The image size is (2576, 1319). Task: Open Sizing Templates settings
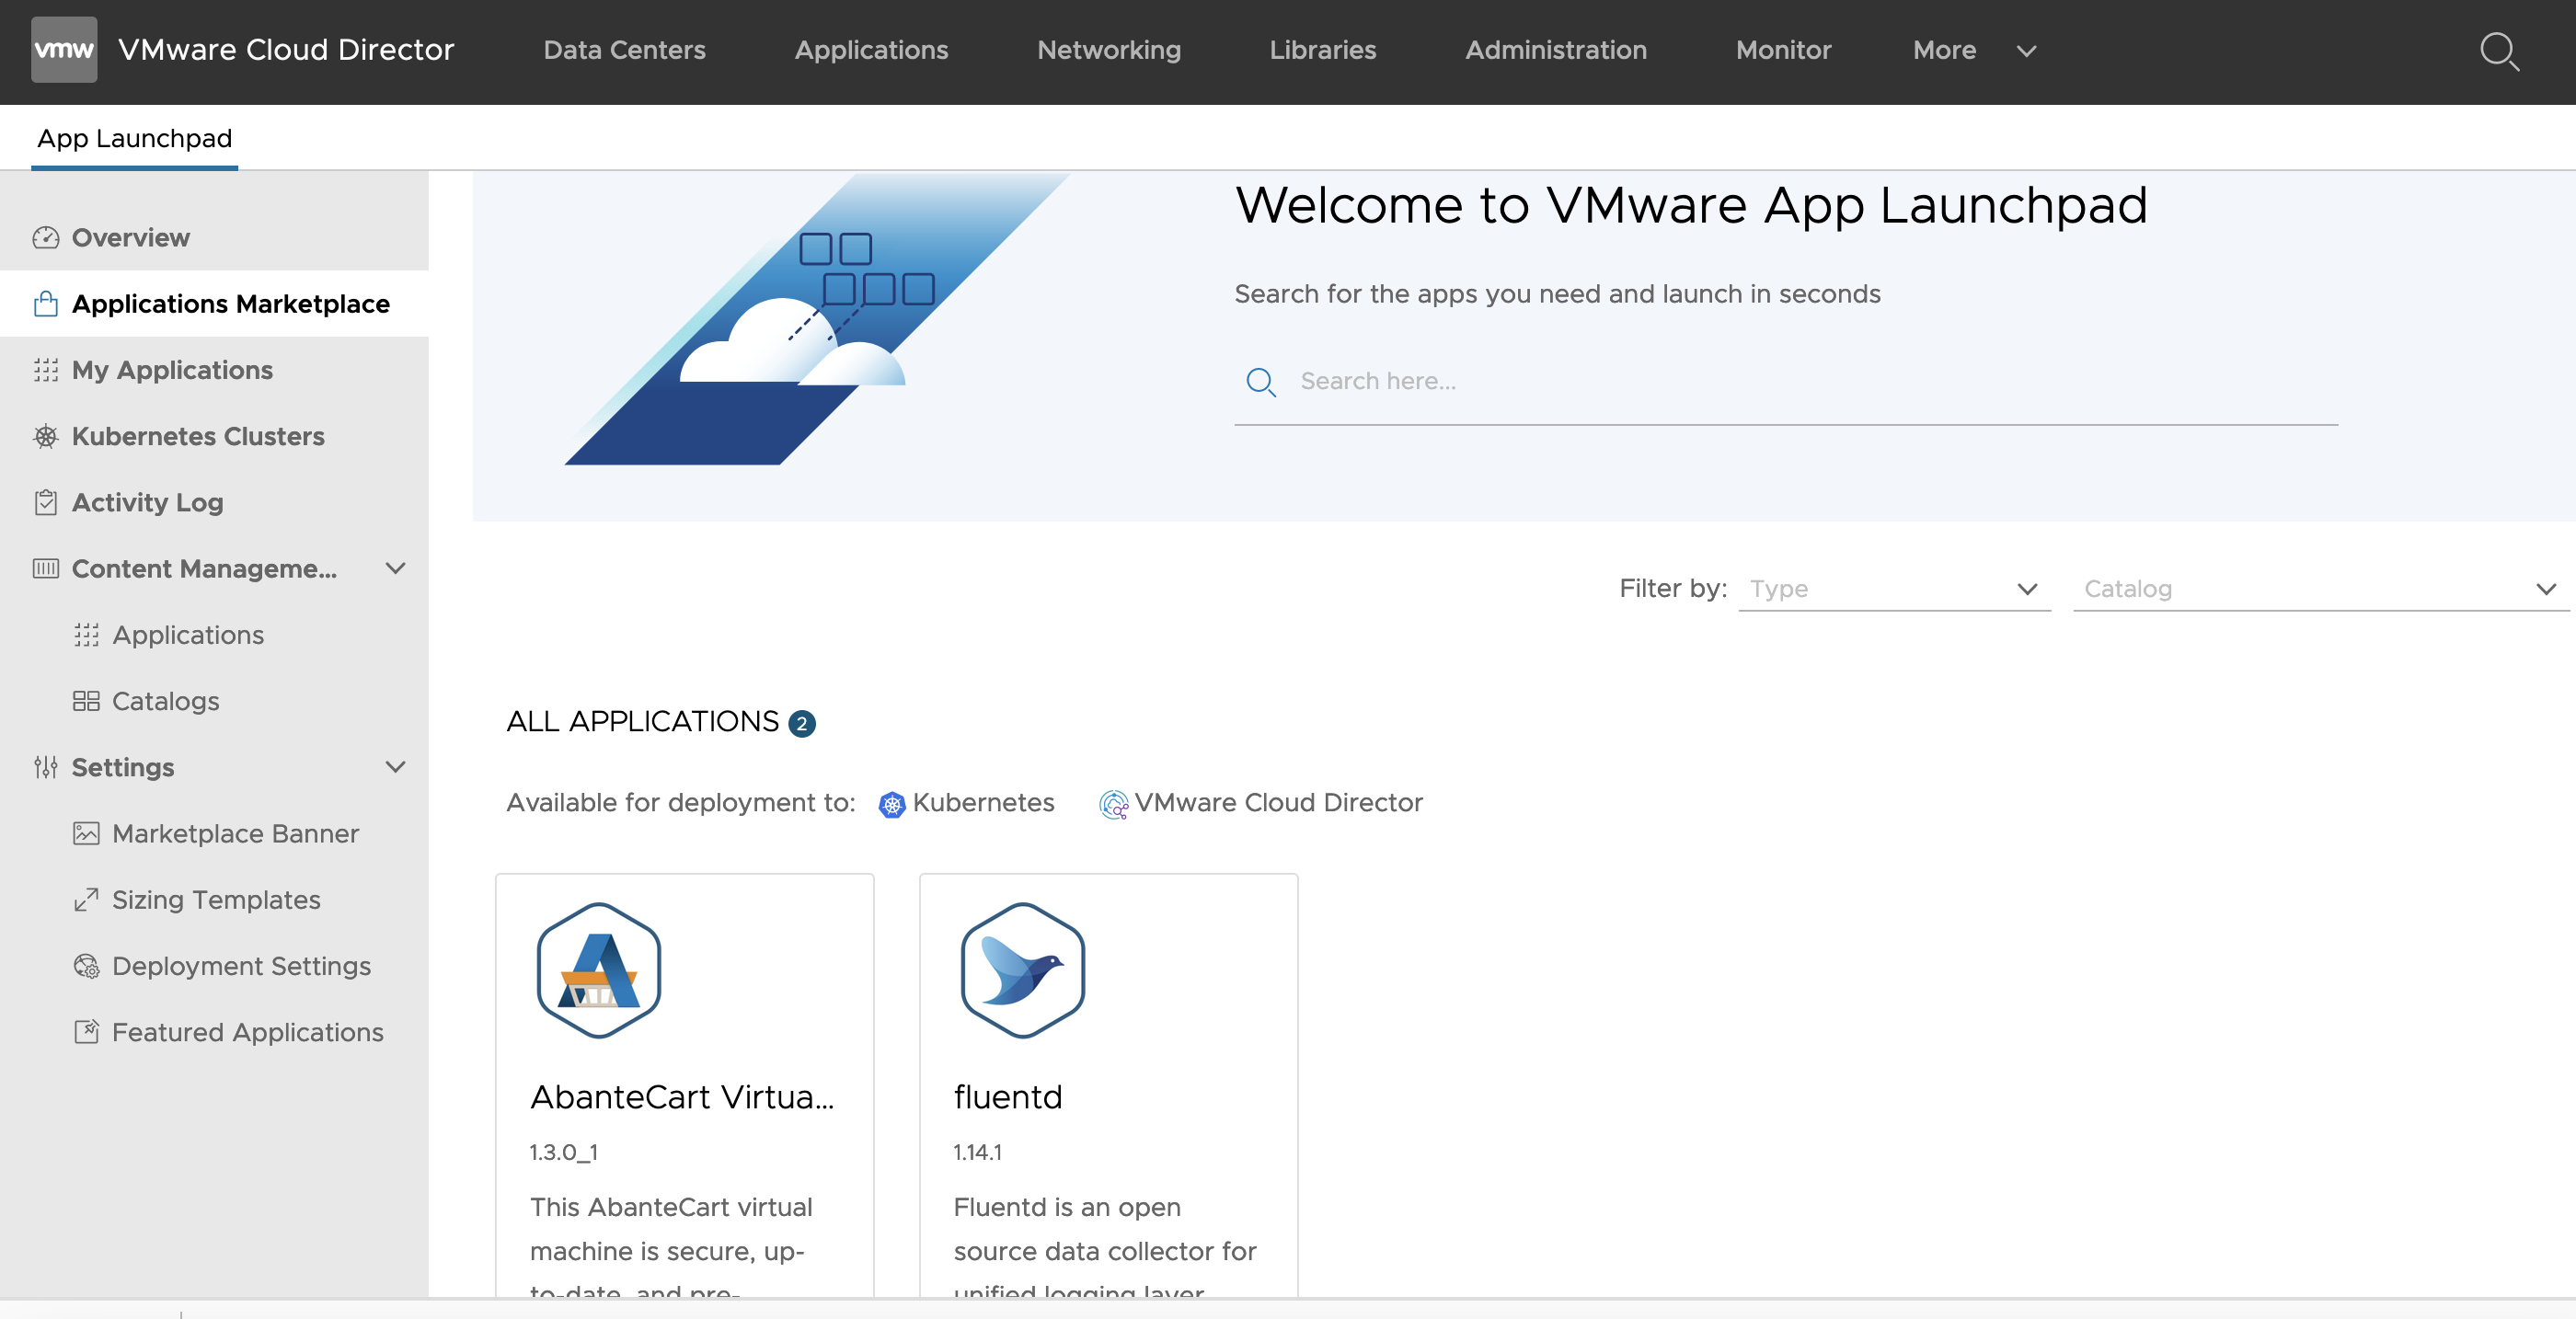point(216,900)
